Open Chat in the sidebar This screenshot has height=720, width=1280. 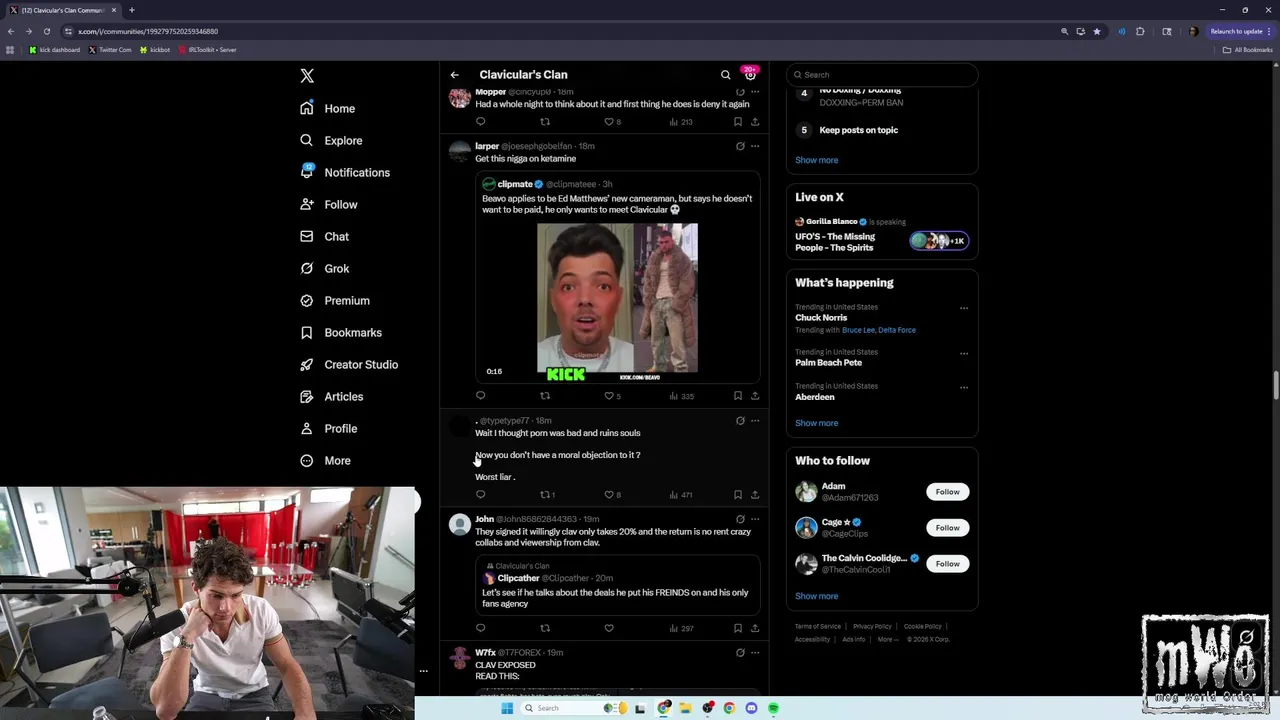point(324,236)
